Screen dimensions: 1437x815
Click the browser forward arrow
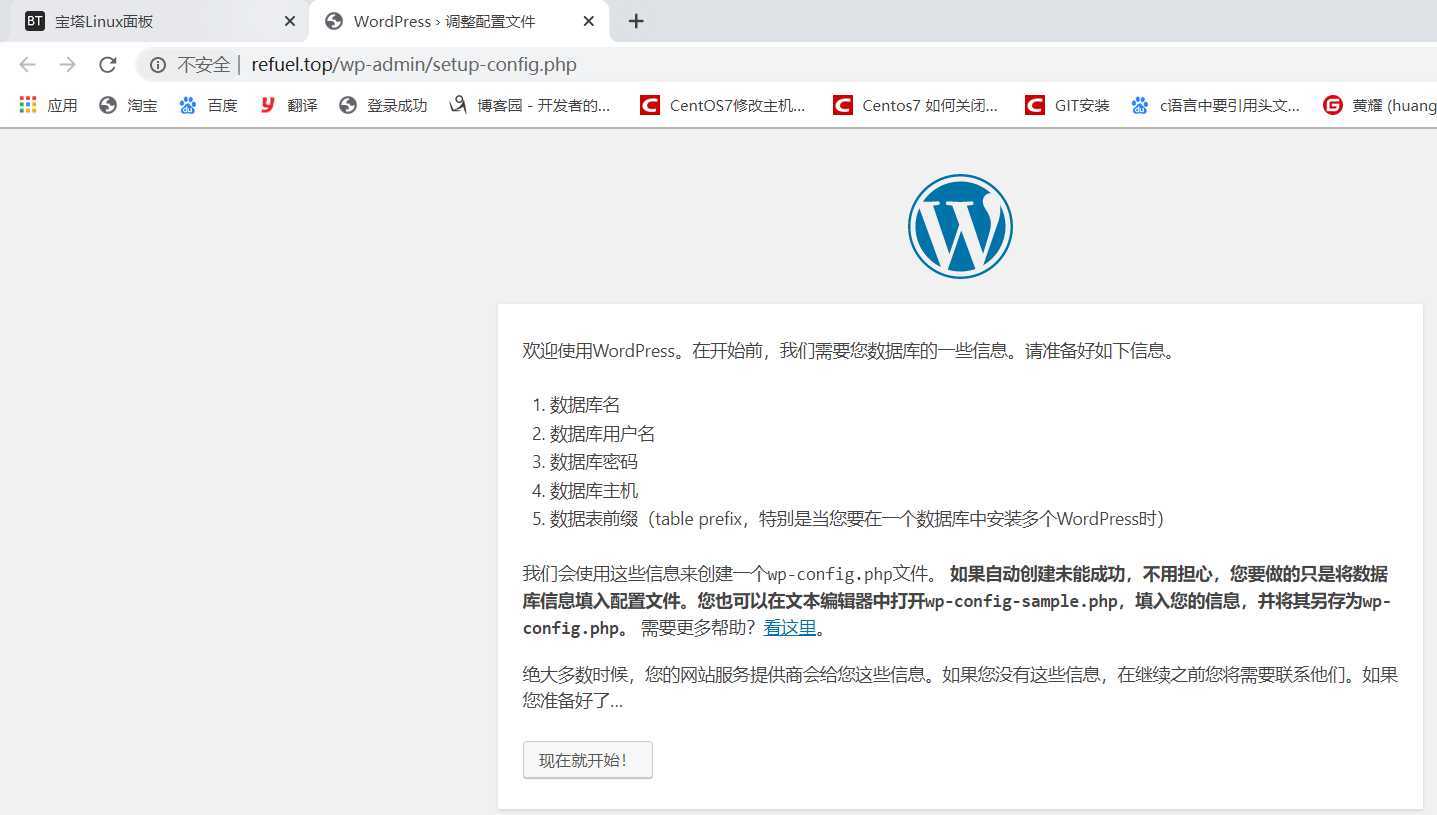(x=67, y=65)
